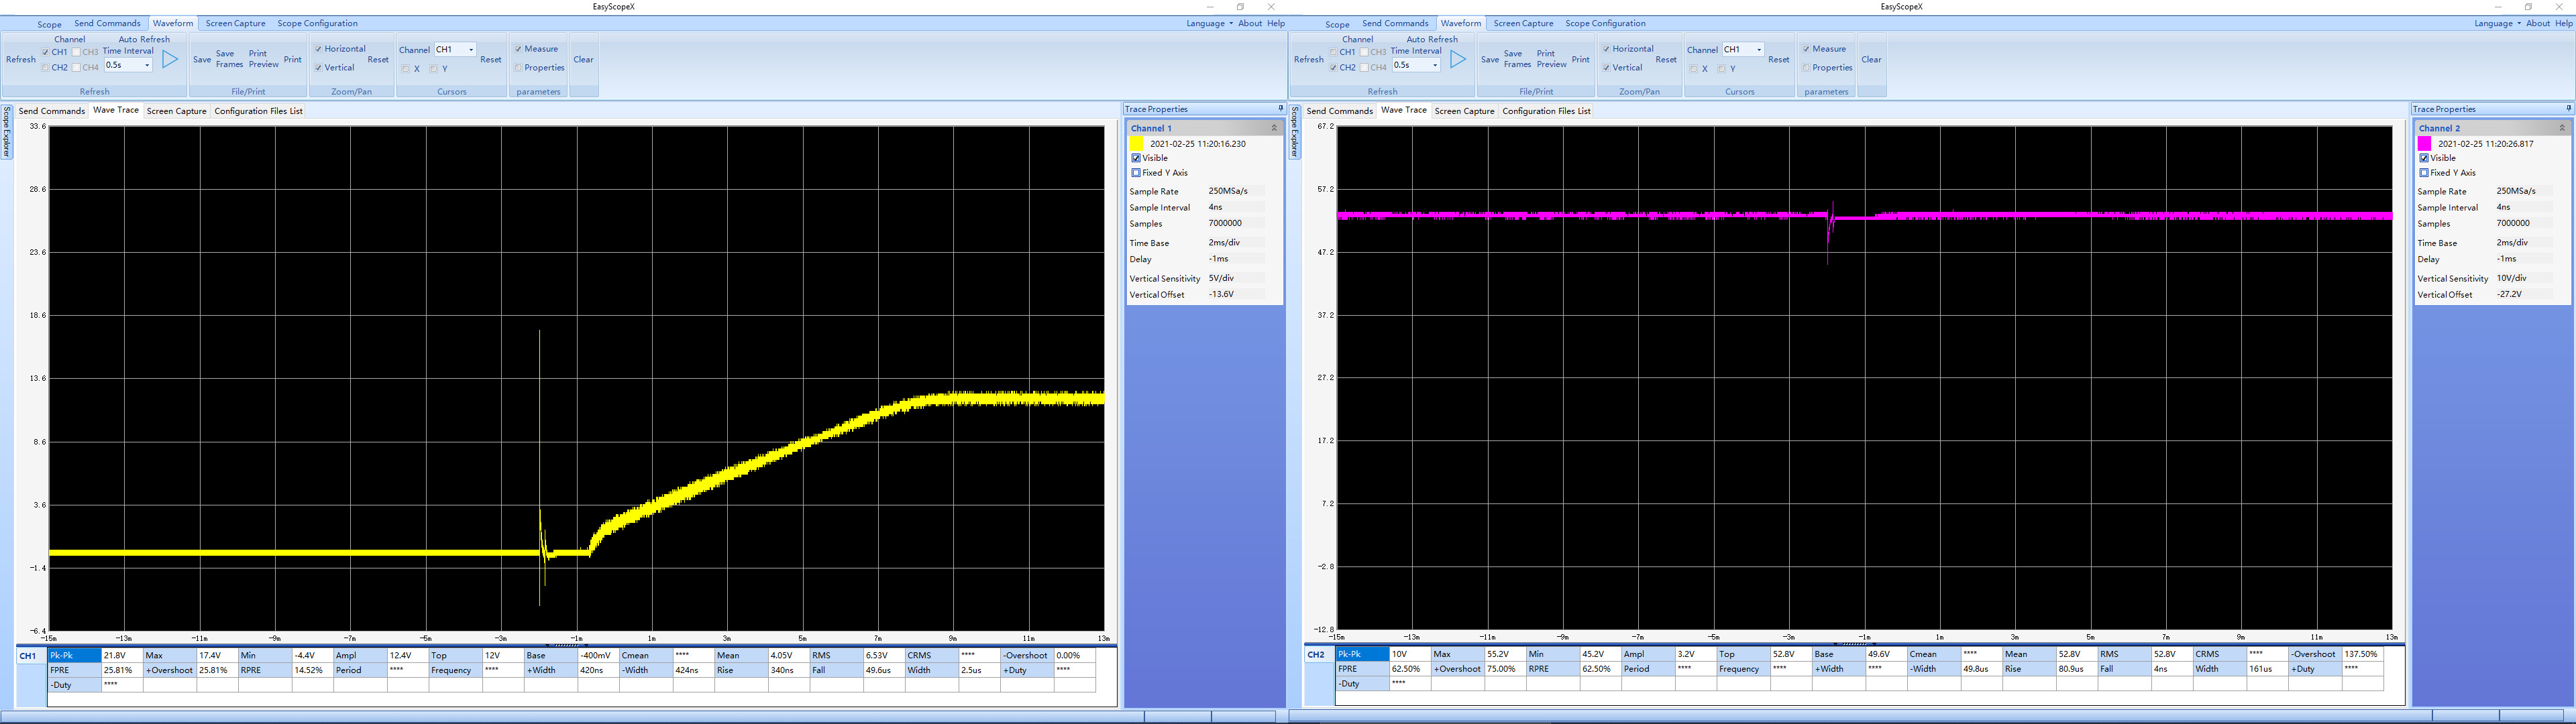Open Scope Explorer side tab beside magenta waveform
2576x724 pixels.
(1294, 132)
